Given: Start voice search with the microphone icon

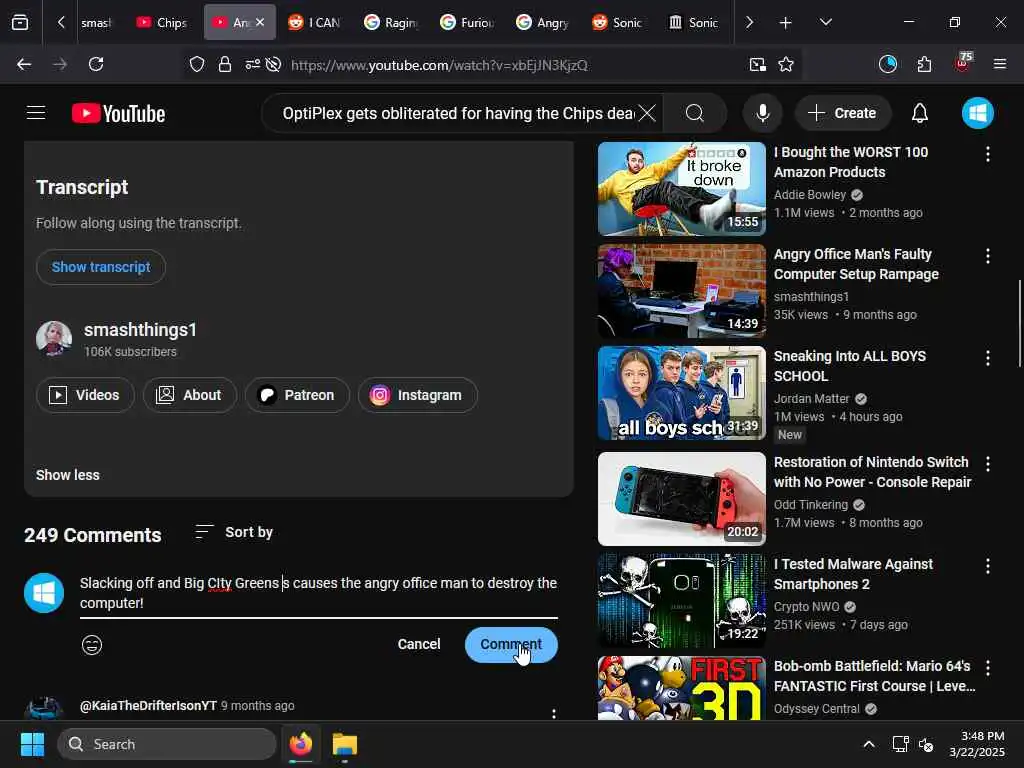Looking at the screenshot, I should [x=762, y=114].
